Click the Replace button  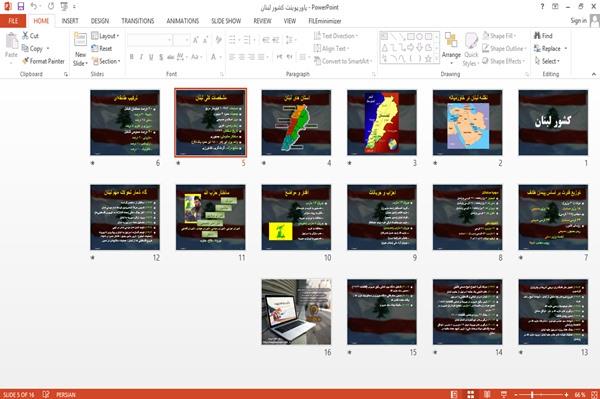[550, 49]
